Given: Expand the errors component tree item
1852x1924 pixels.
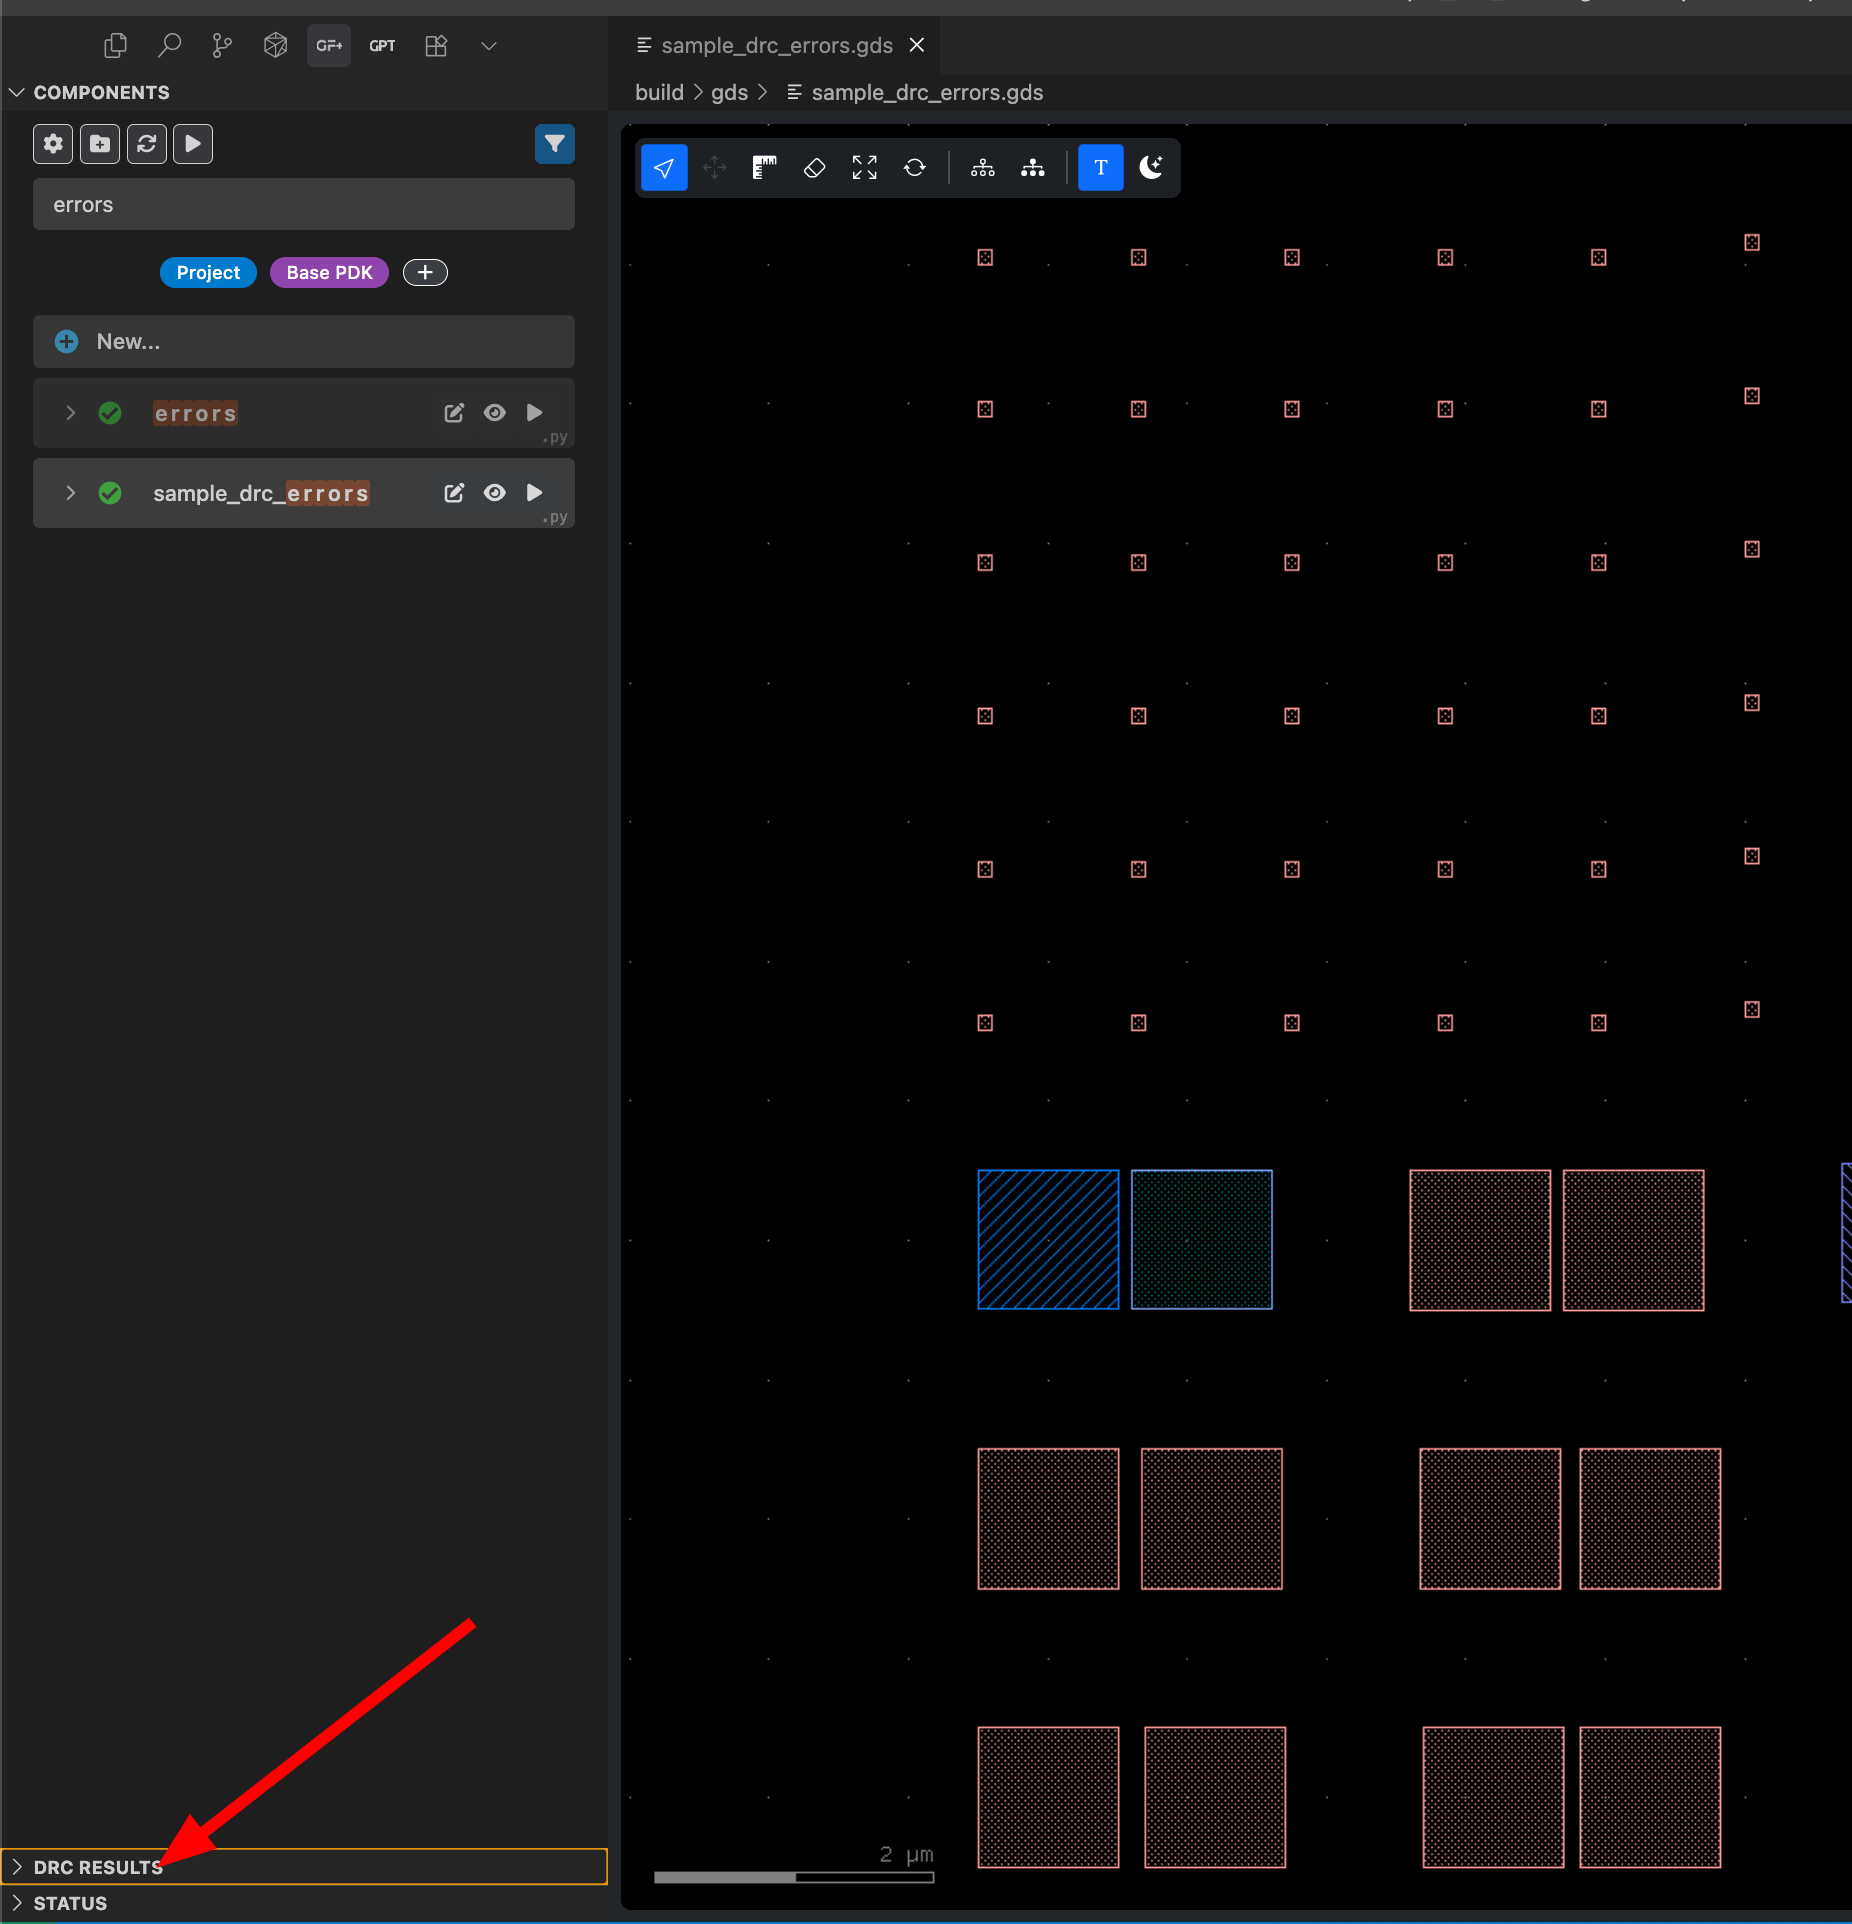Looking at the screenshot, I should pos(70,413).
